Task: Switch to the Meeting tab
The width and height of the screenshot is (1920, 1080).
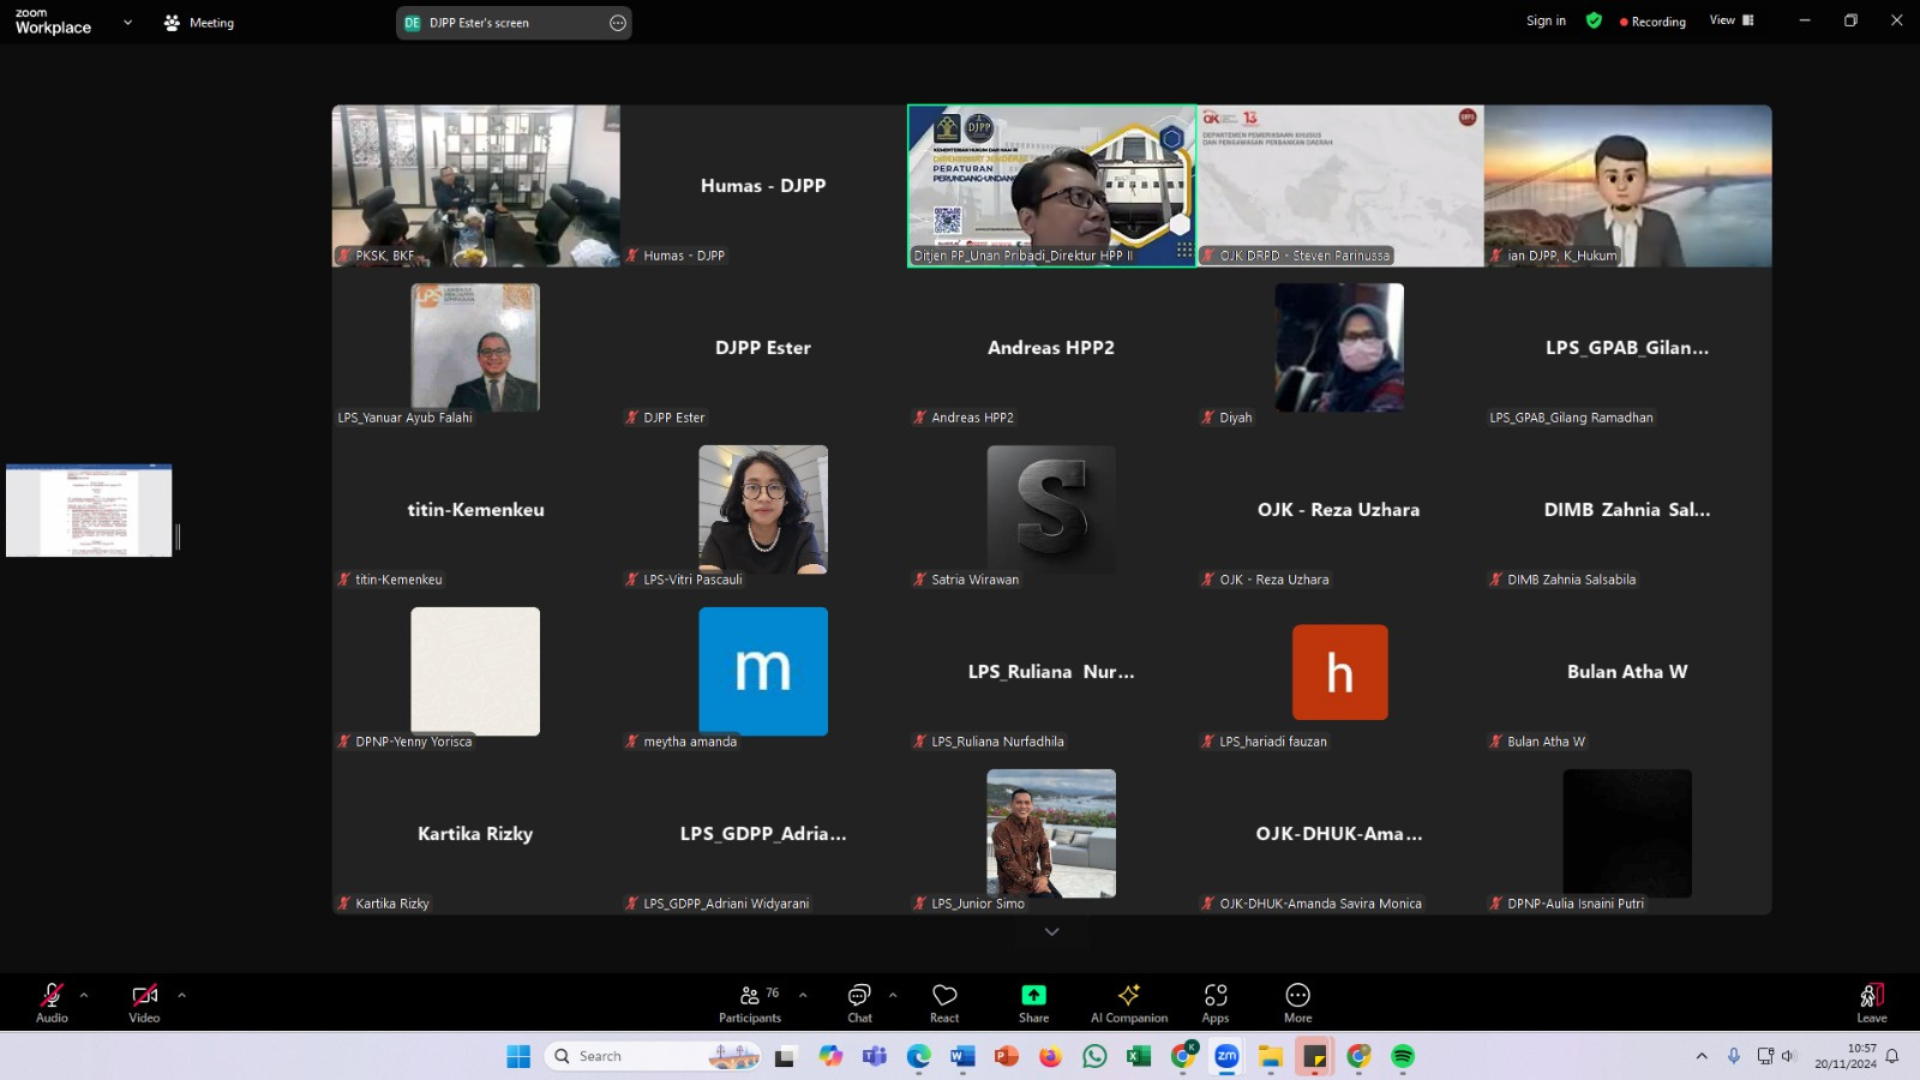Action: coord(199,22)
